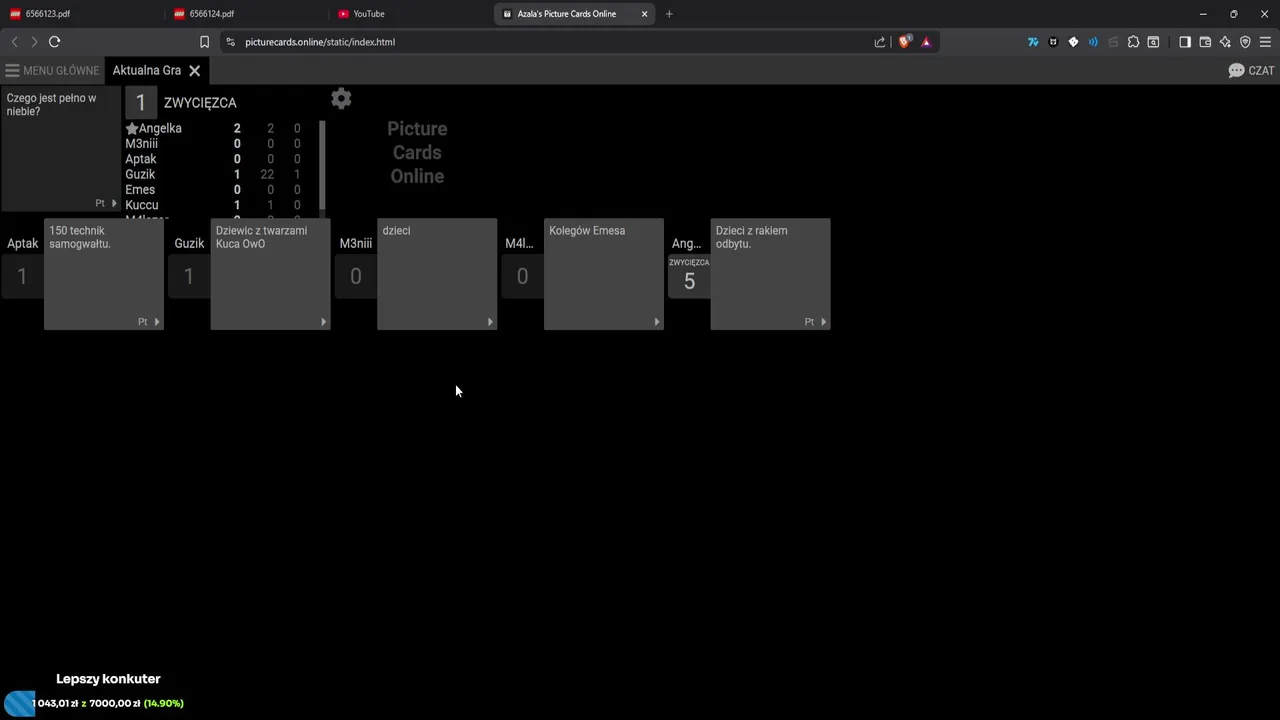Click the share page icon
This screenshot has height=720, width=1280.
tap(880, 42)
